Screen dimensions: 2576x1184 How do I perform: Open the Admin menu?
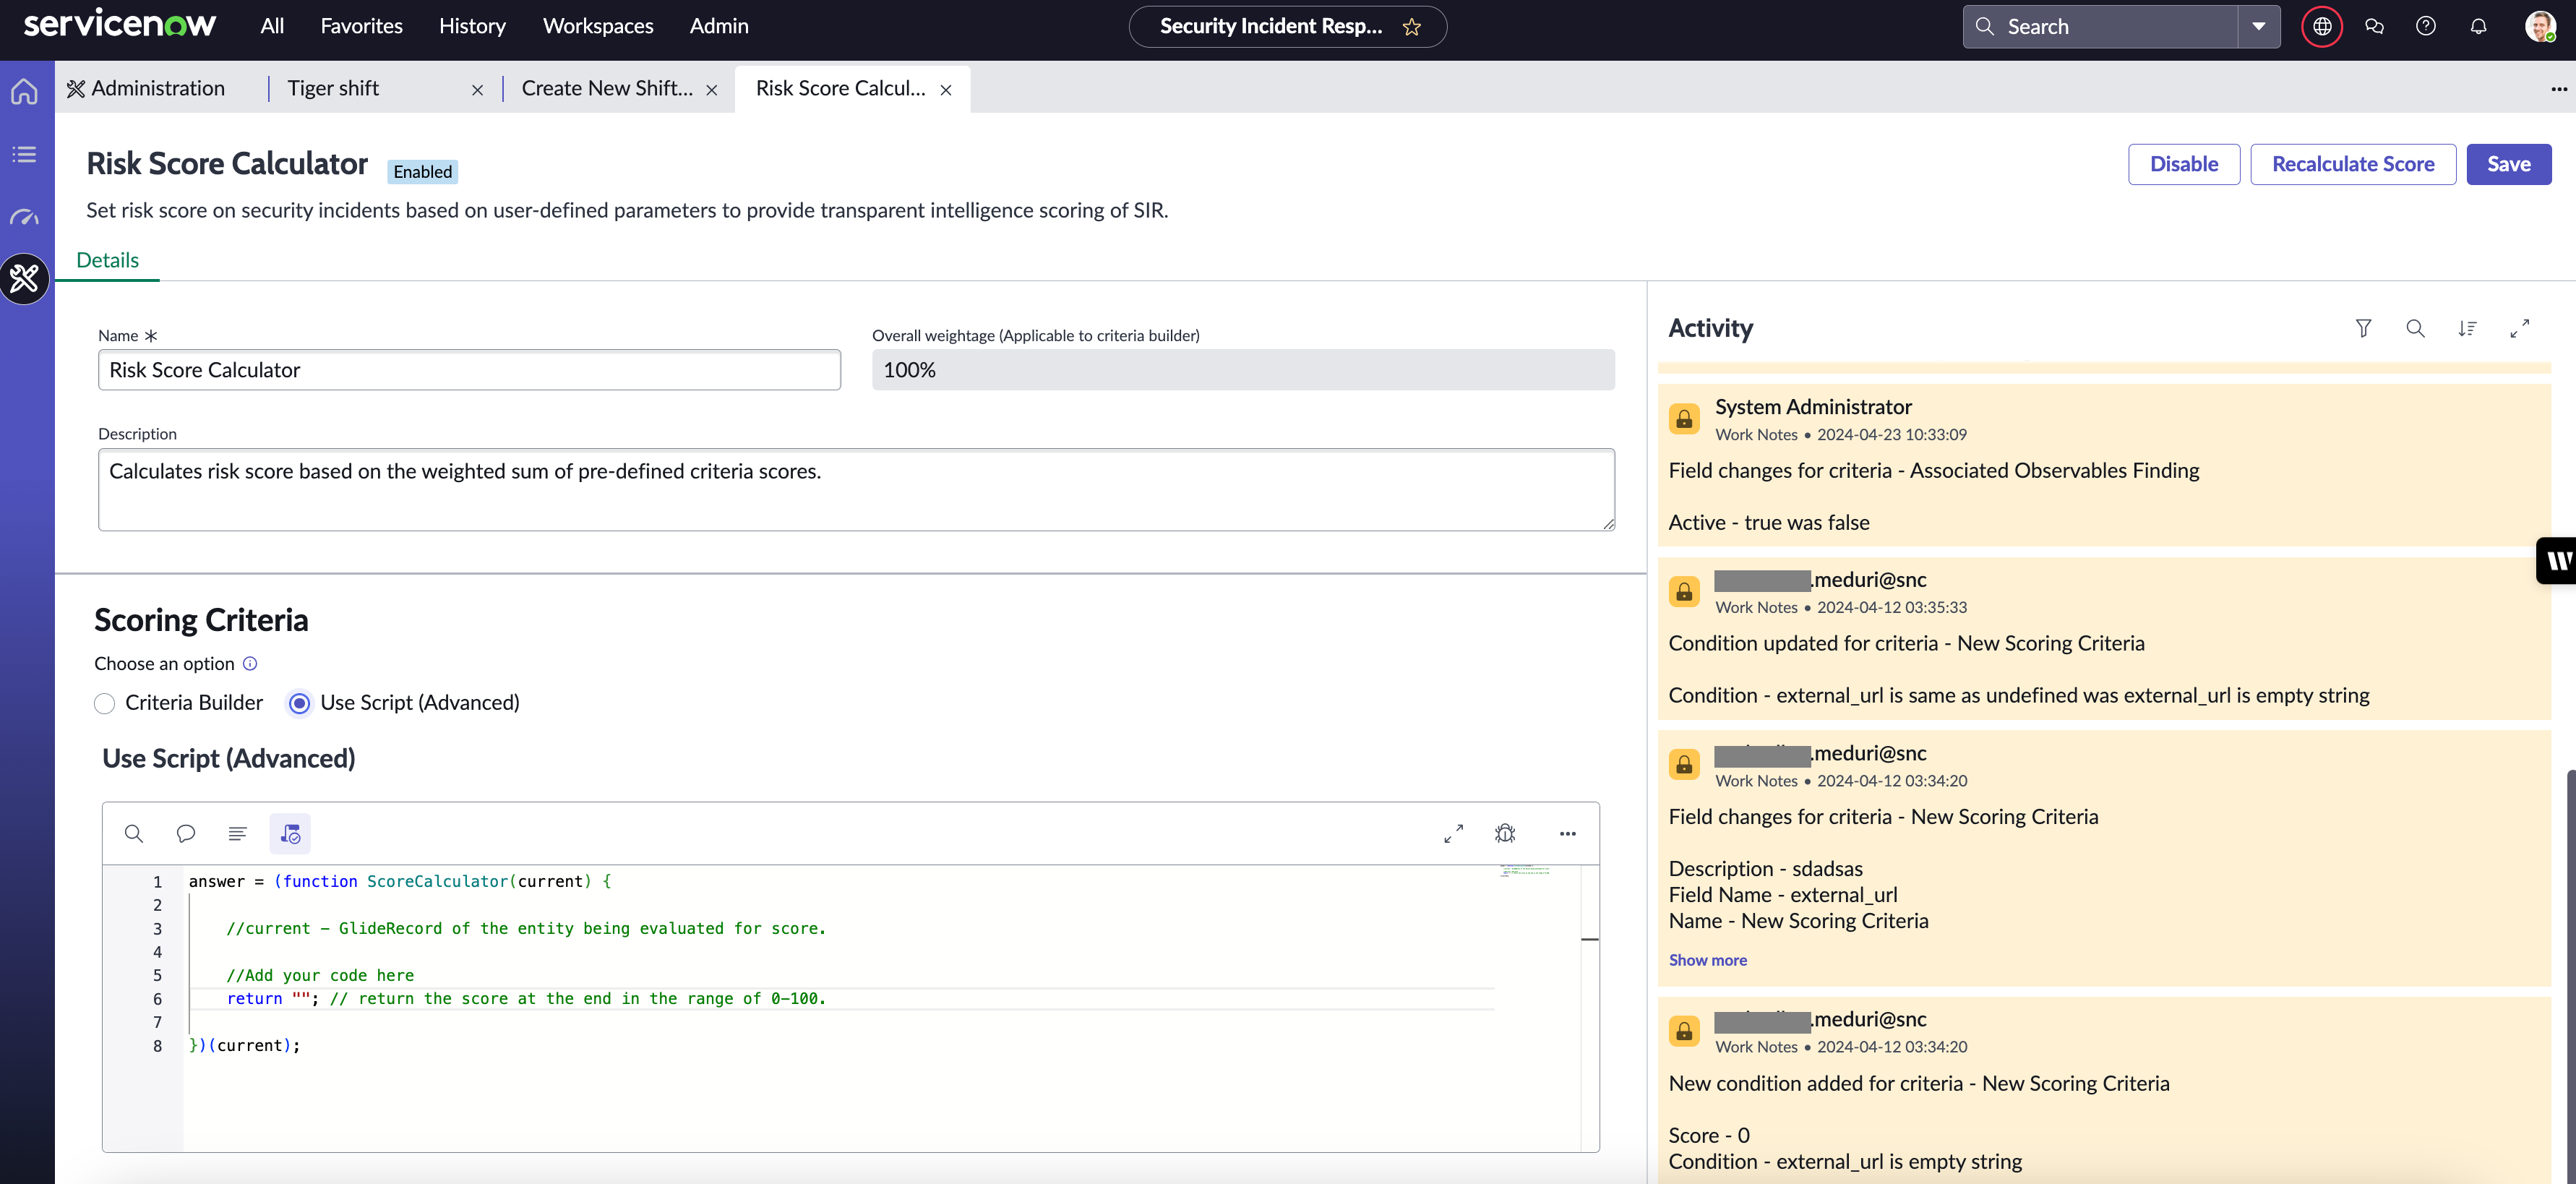coord(718,26)
